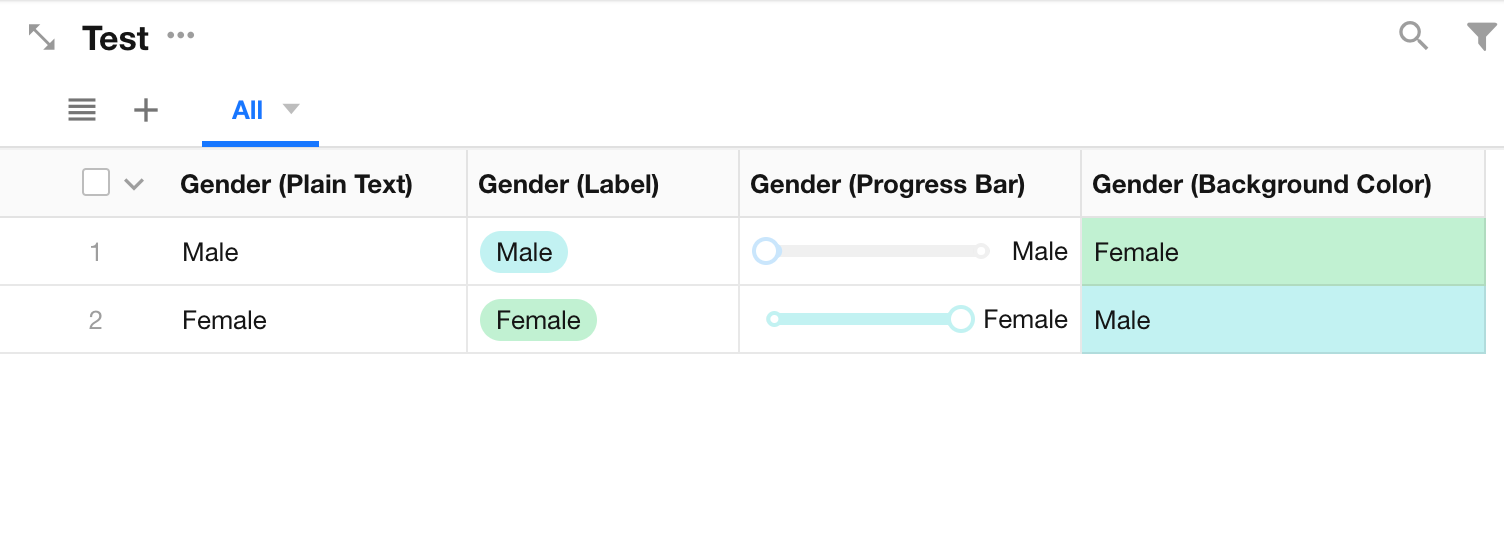
Task: Click the cyan Male background color cell
Action: pos(1283,320)
